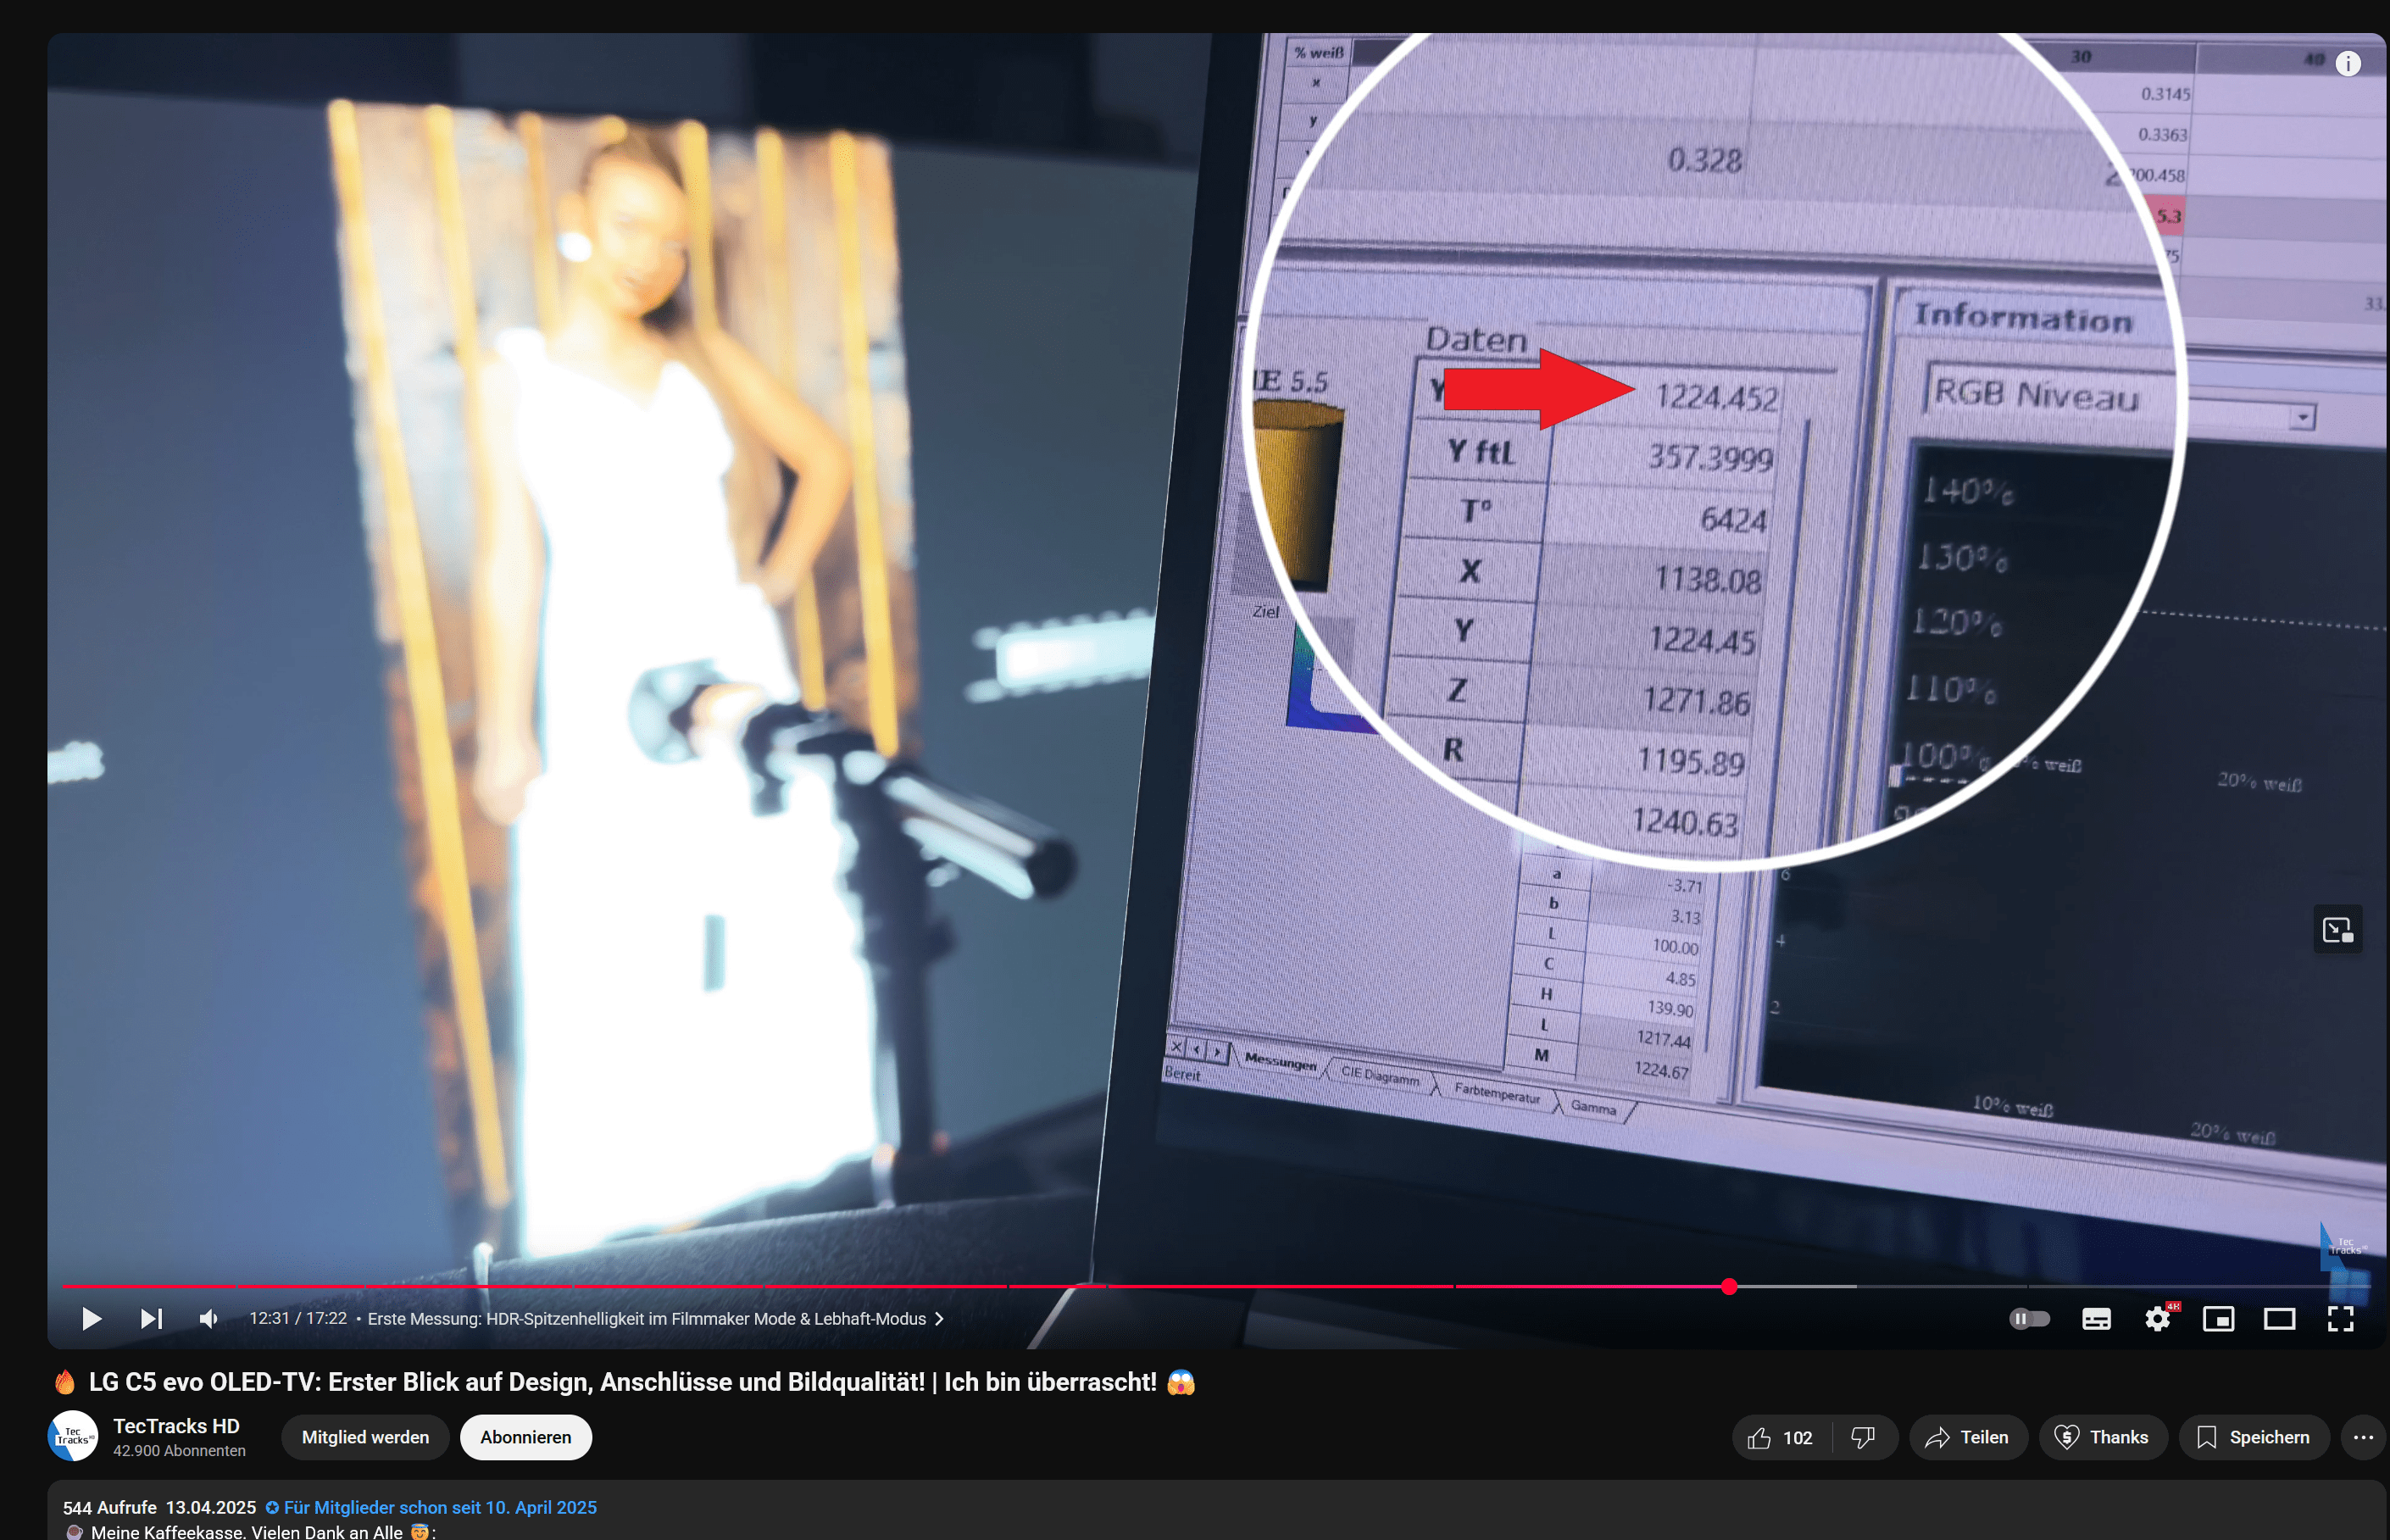Open 'Für Mitglieder schon seit 10. April 2025'

[431, 1507]
